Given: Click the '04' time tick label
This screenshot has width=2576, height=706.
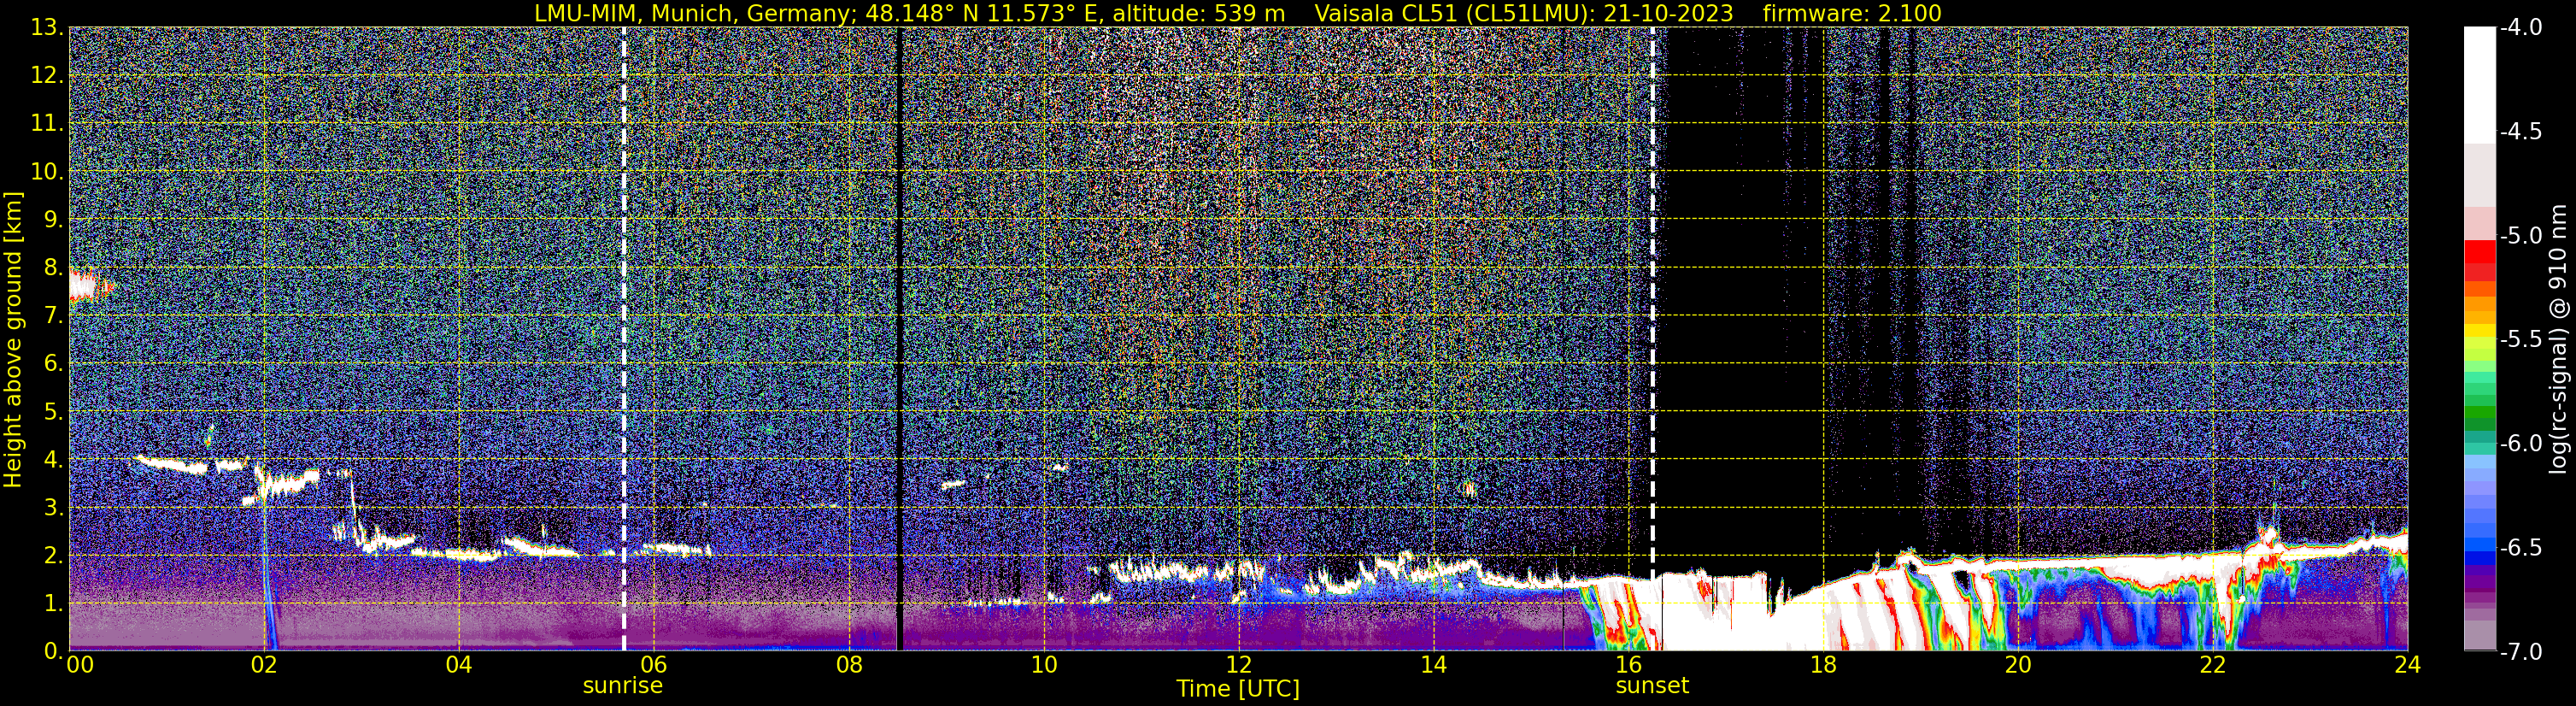Looking at the screenshot, I should click(459, 665).
